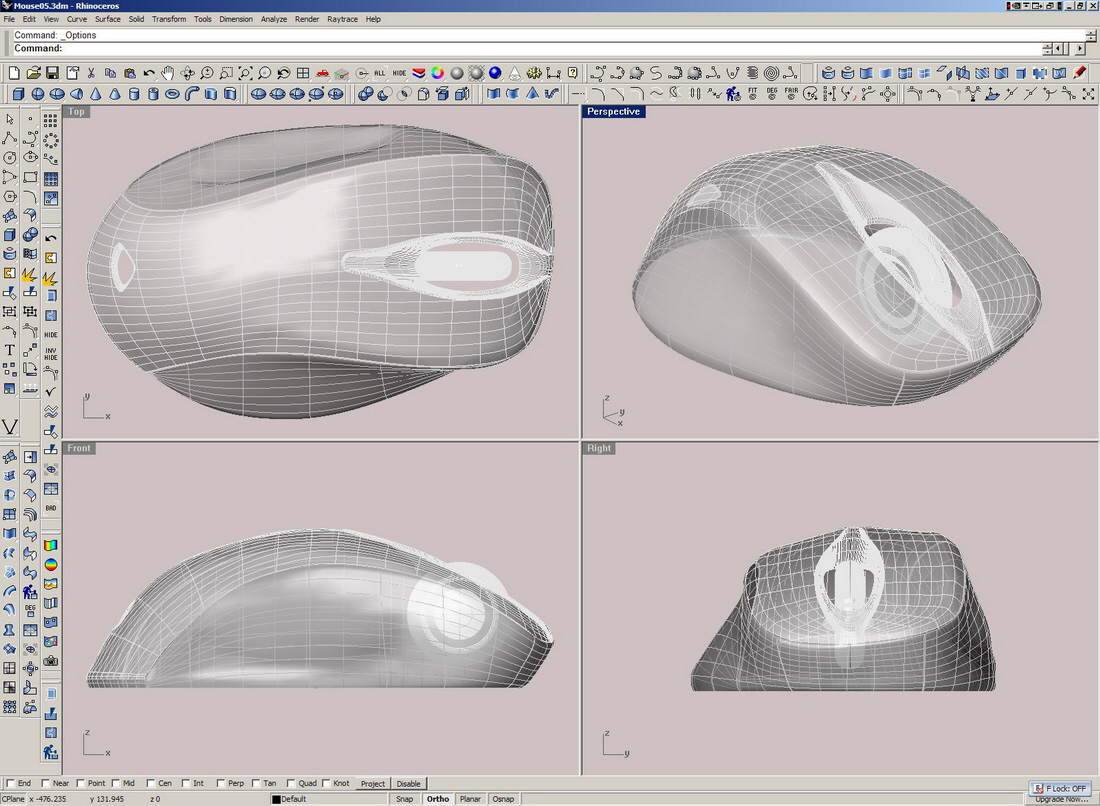
Task: Click the Project button in osnap bar
Action: point(372,784)
